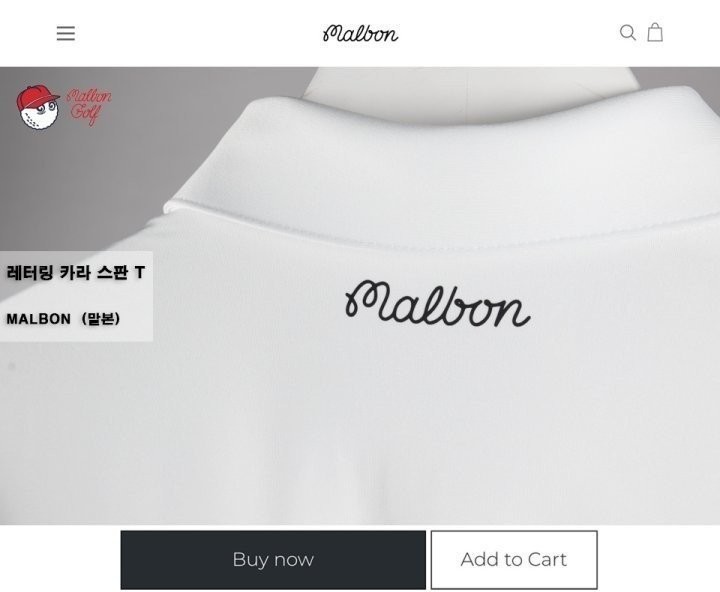The image size is (720, 592).
Task: Click the Malbon script logo in header
Action: (360, 34)
